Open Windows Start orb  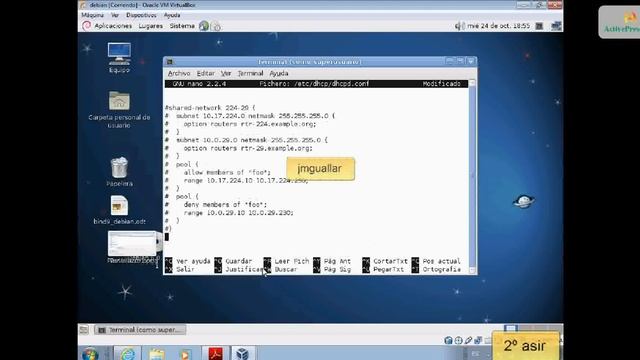tap(90, 353)
